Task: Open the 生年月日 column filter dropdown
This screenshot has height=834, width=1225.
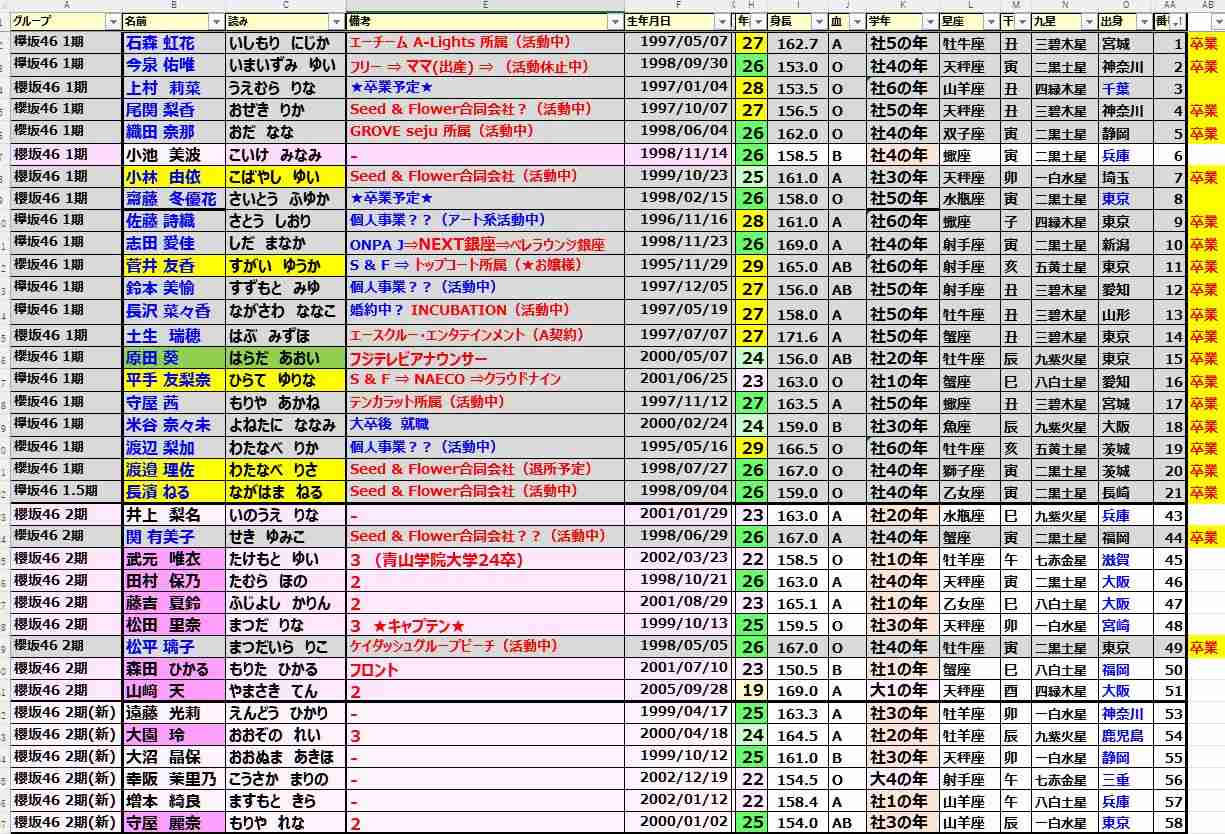Action: click(x=724, y=21)
